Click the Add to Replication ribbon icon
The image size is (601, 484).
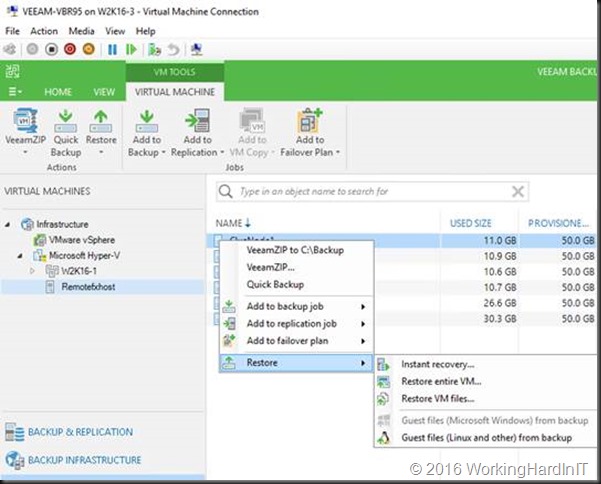(x=197, y=121)
